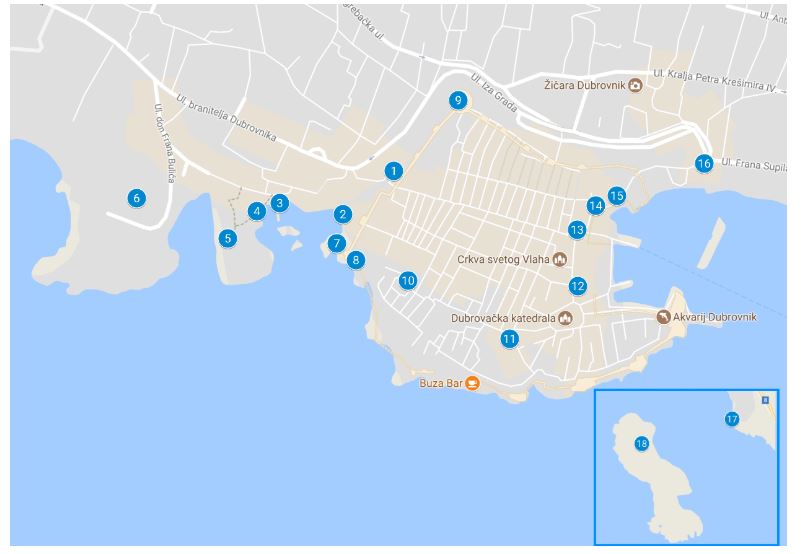Viewport: 801px width, 554px height.
Task: Click marker number 16 by Ul. Frana Supila
Action: point(704,164)
